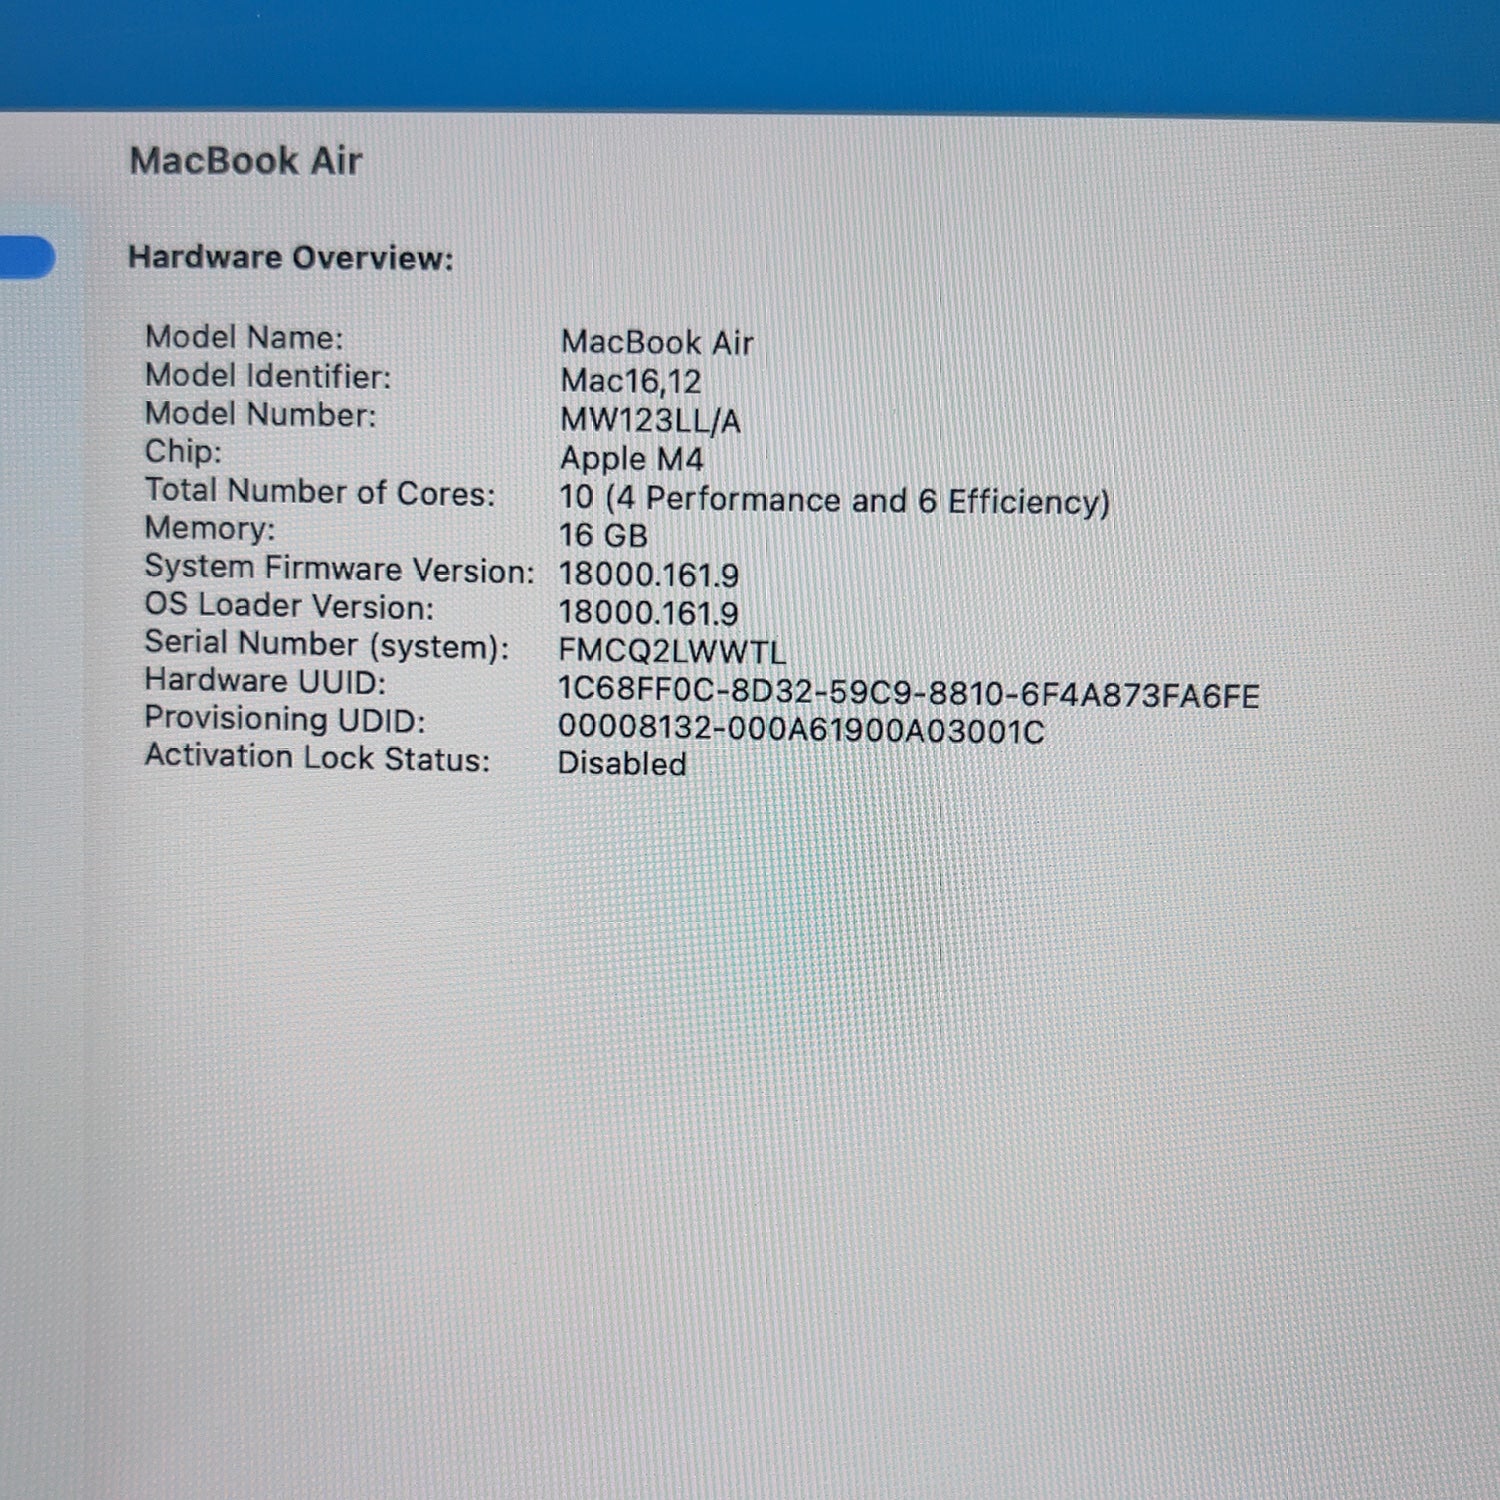This screenshot has height=1500, width=1500.
Task: Select the 10 cores performance/efficiency value
Action: (x=835, y=500)
